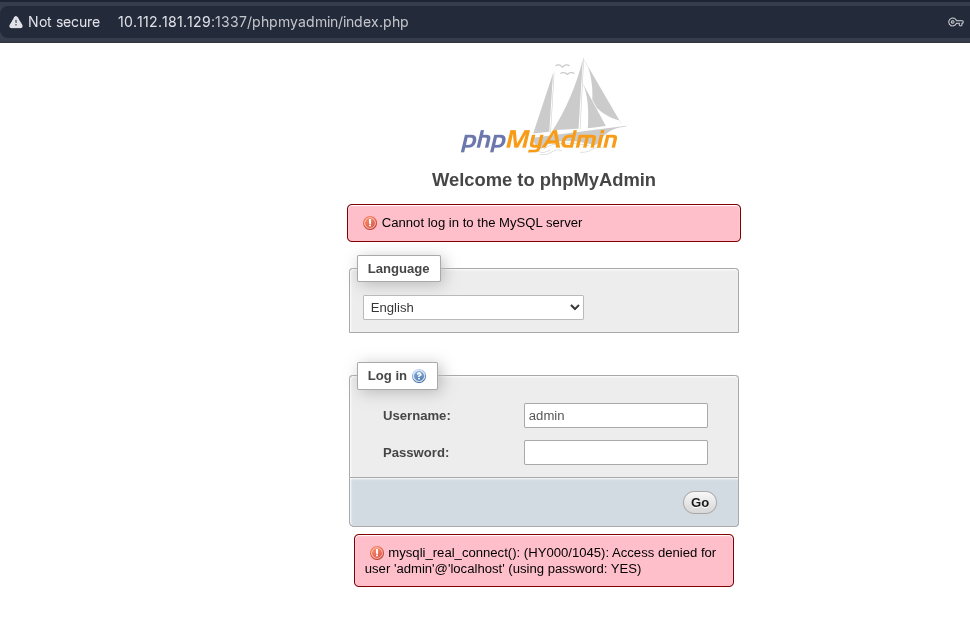Screen dimensions: 970x624
Task: Select the browser address bar URL
Action: tap(263, 22)
